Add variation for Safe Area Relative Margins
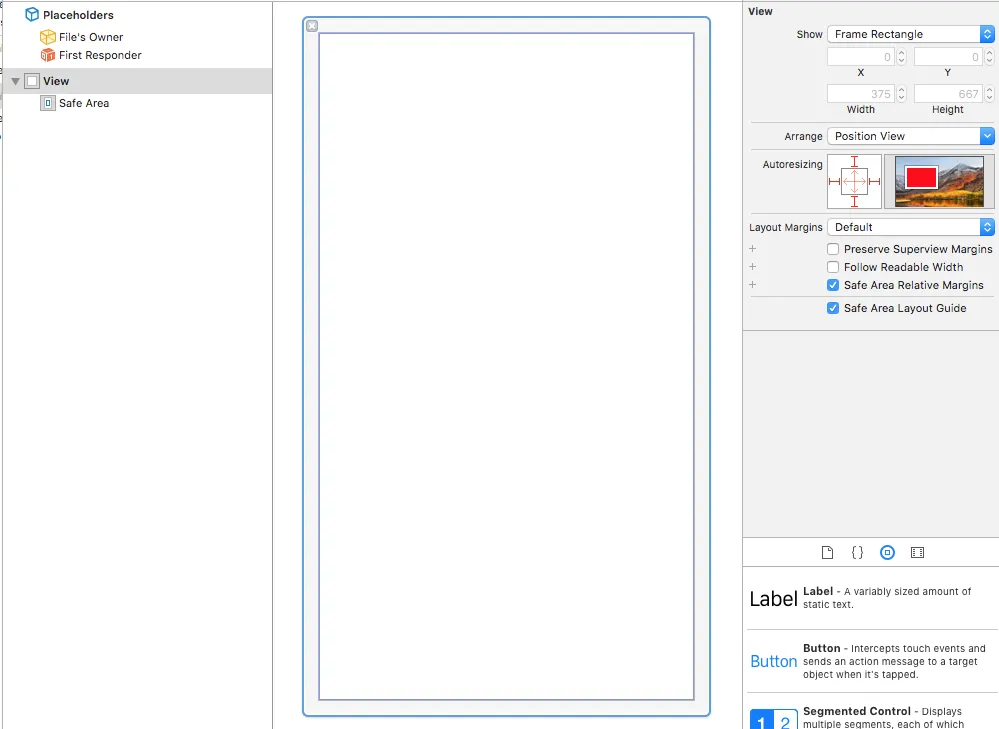 [x=752, y=284]
